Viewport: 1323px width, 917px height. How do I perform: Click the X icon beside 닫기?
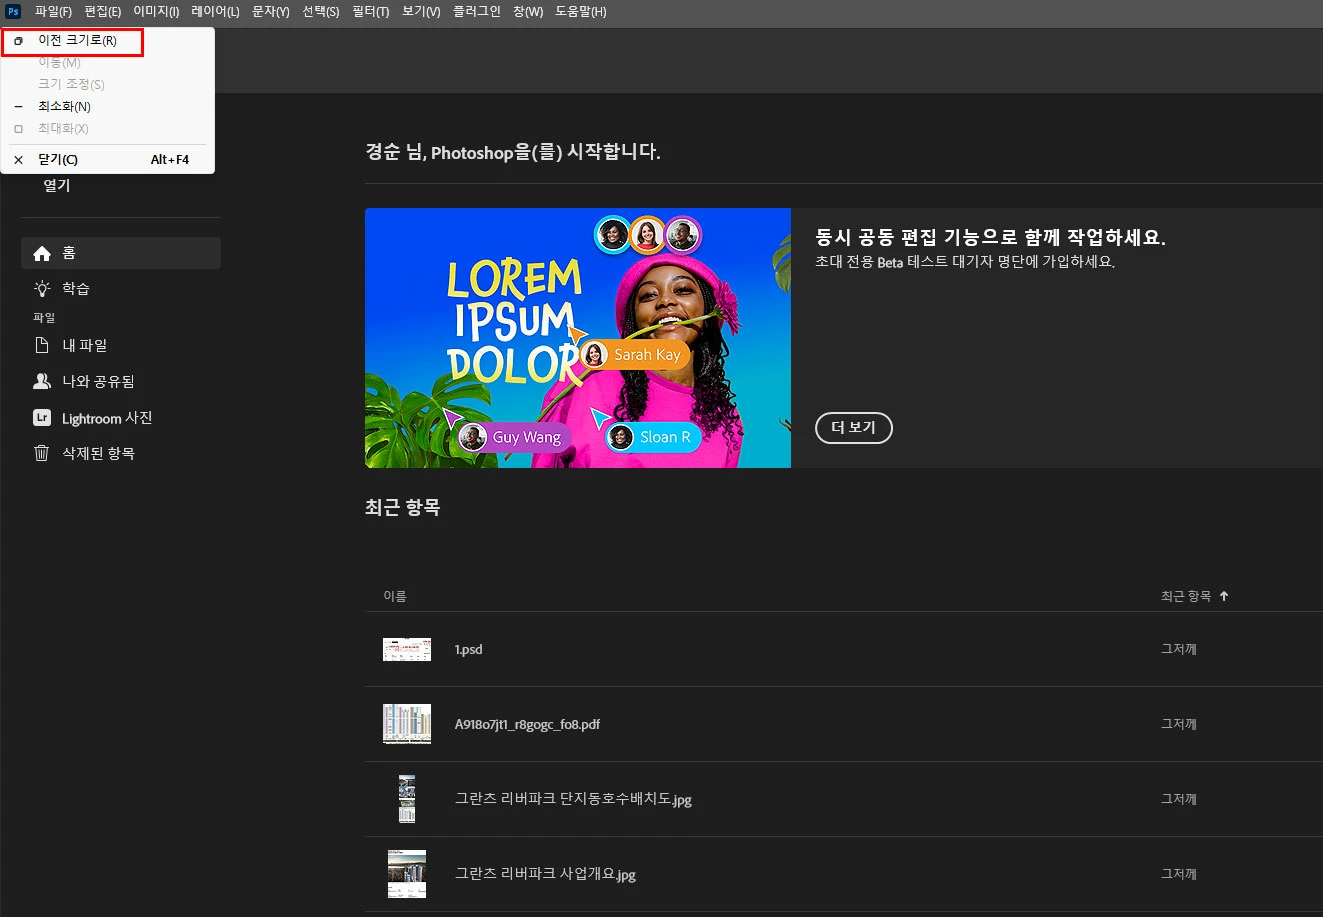click(x=18, y=160)
